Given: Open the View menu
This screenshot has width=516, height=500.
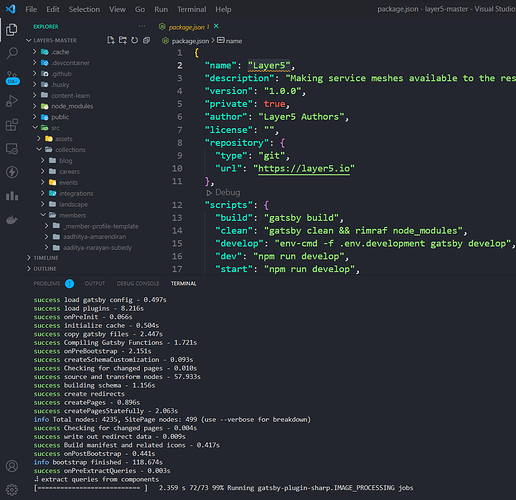Looking at the screenshot, I should click(117, 9).
